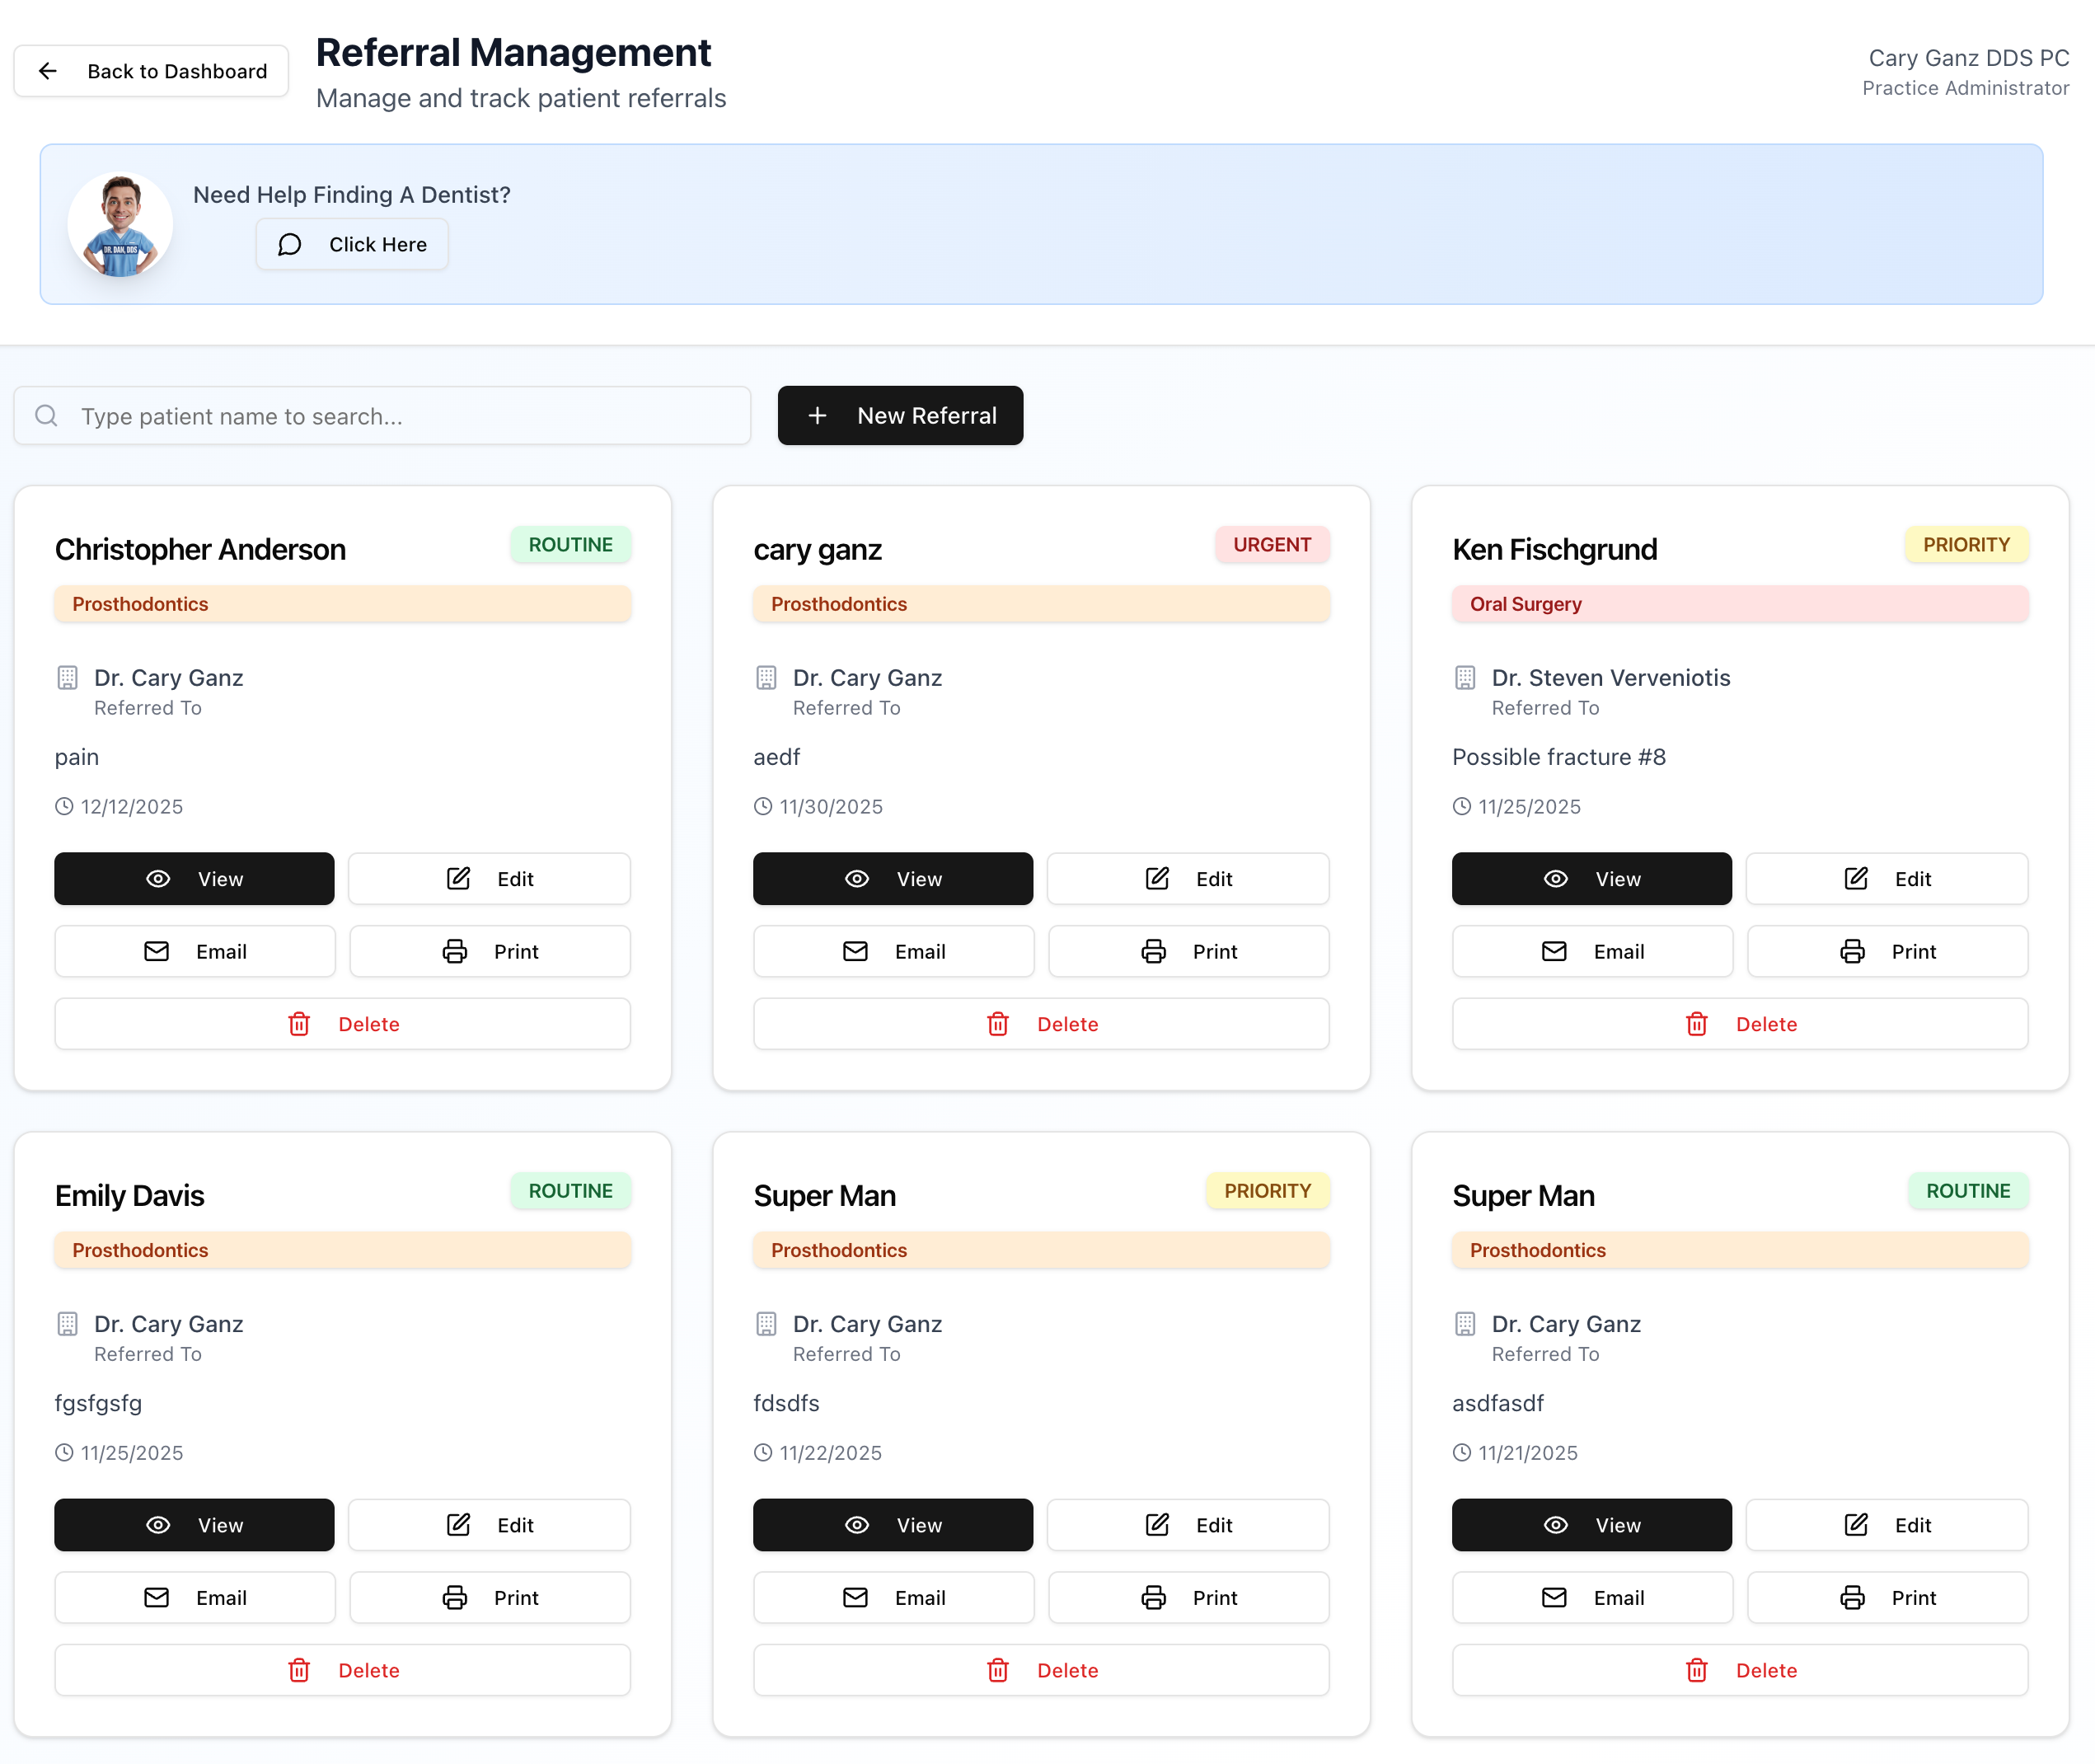This screenshot has width=2095, height=1764.
Task: Click the back arrow icon beside Back to Dashboard
Action: [48, 71]
